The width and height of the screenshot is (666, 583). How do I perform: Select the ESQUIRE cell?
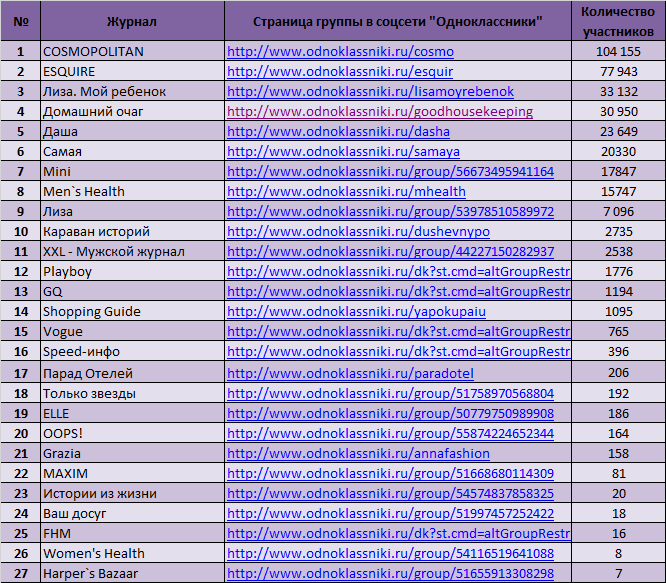132,72
